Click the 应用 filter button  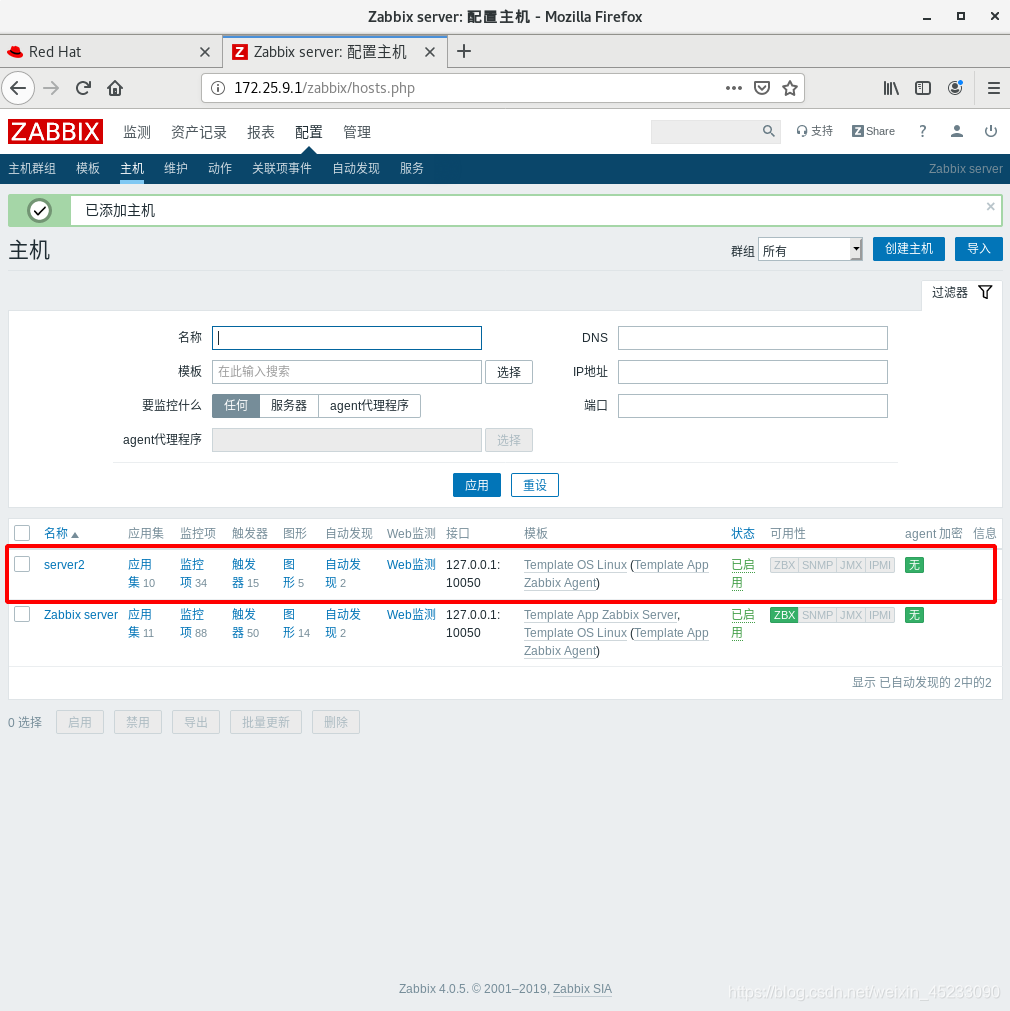click(x=477, y=485)
